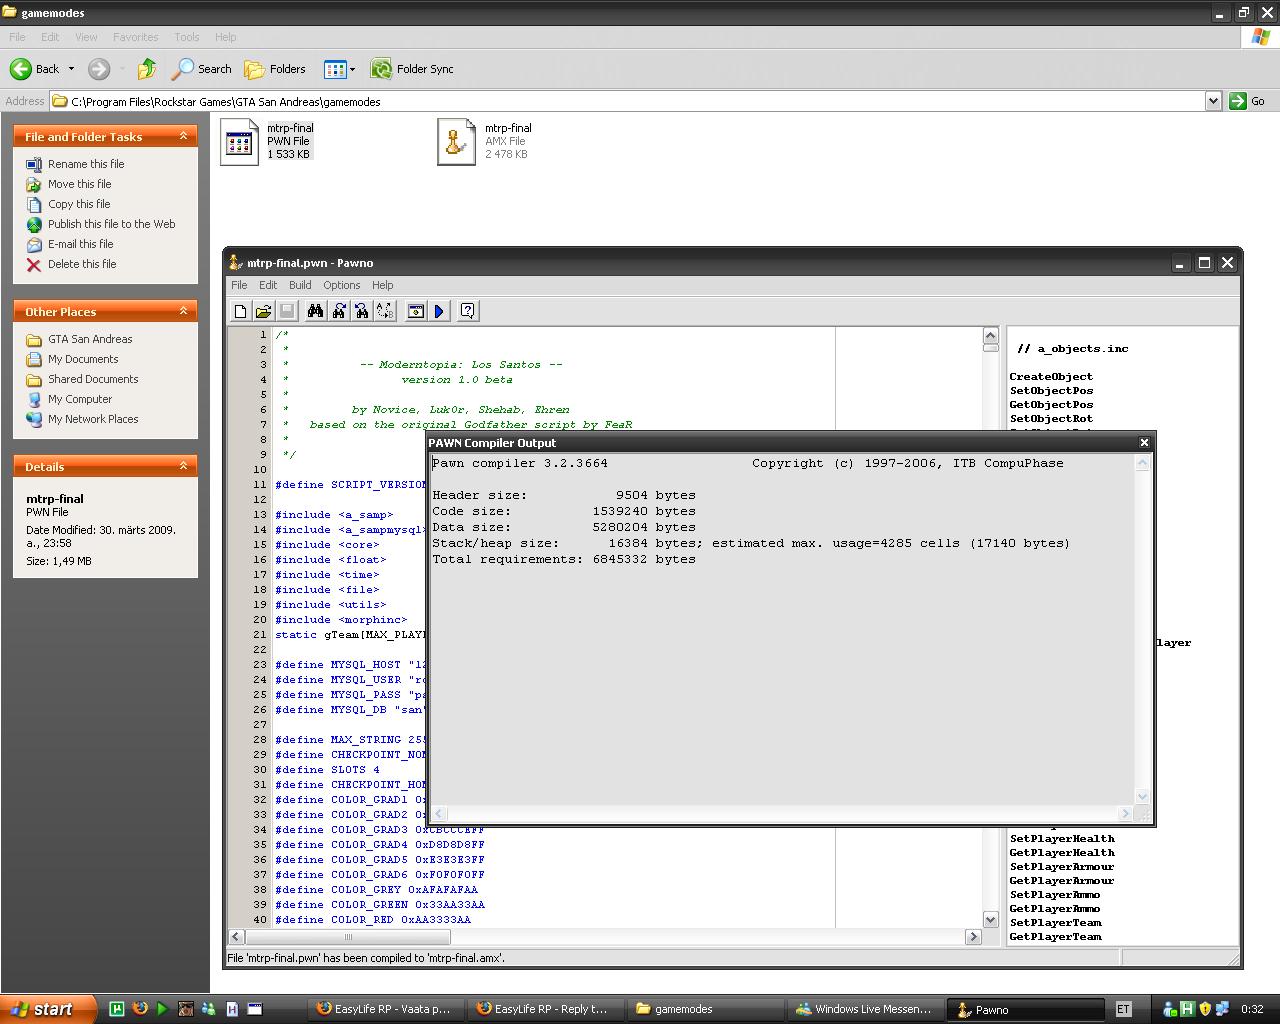The image size is (1280, 1024).
Task: Click the Open file icon in Pawno toolbar
Action: pyautogui.click(x=263, y=311)
